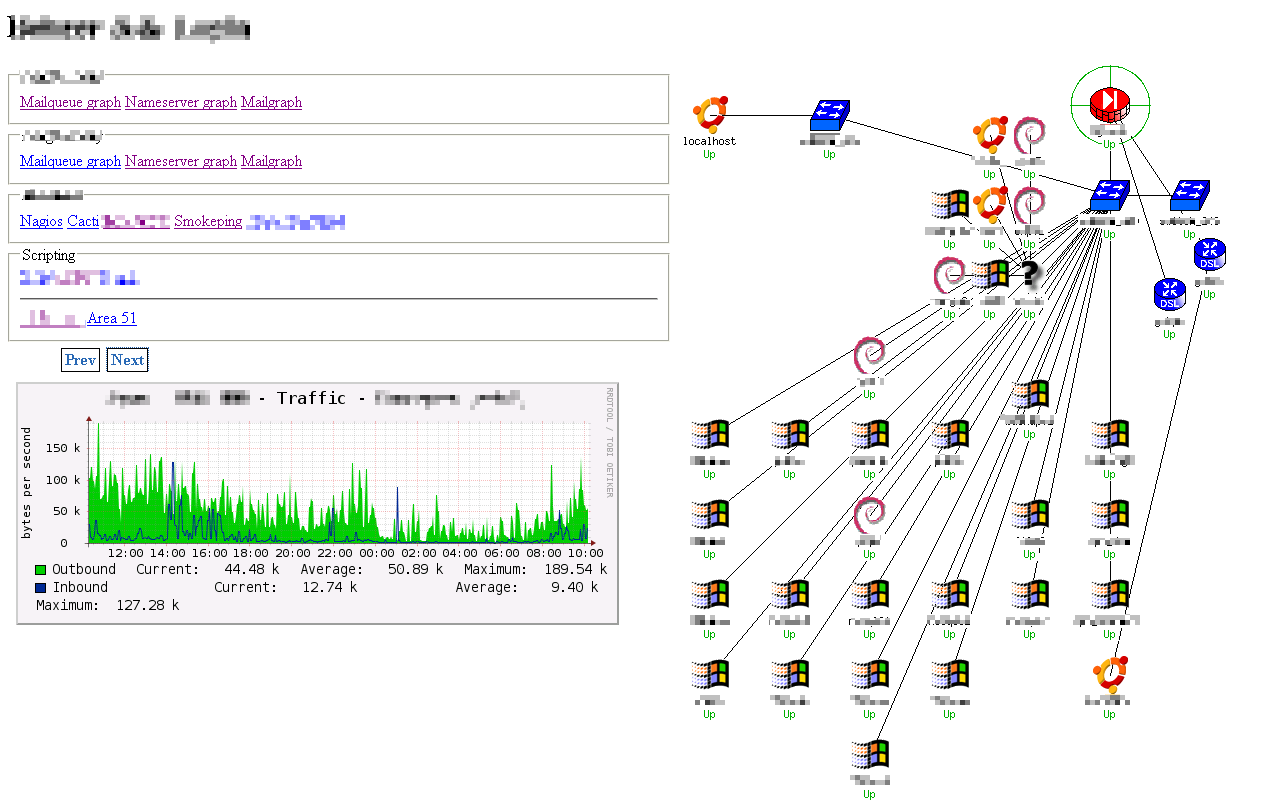Open the question mark unknown host icon
This screenshot has width=1266, height=811.
[1029, 275]
